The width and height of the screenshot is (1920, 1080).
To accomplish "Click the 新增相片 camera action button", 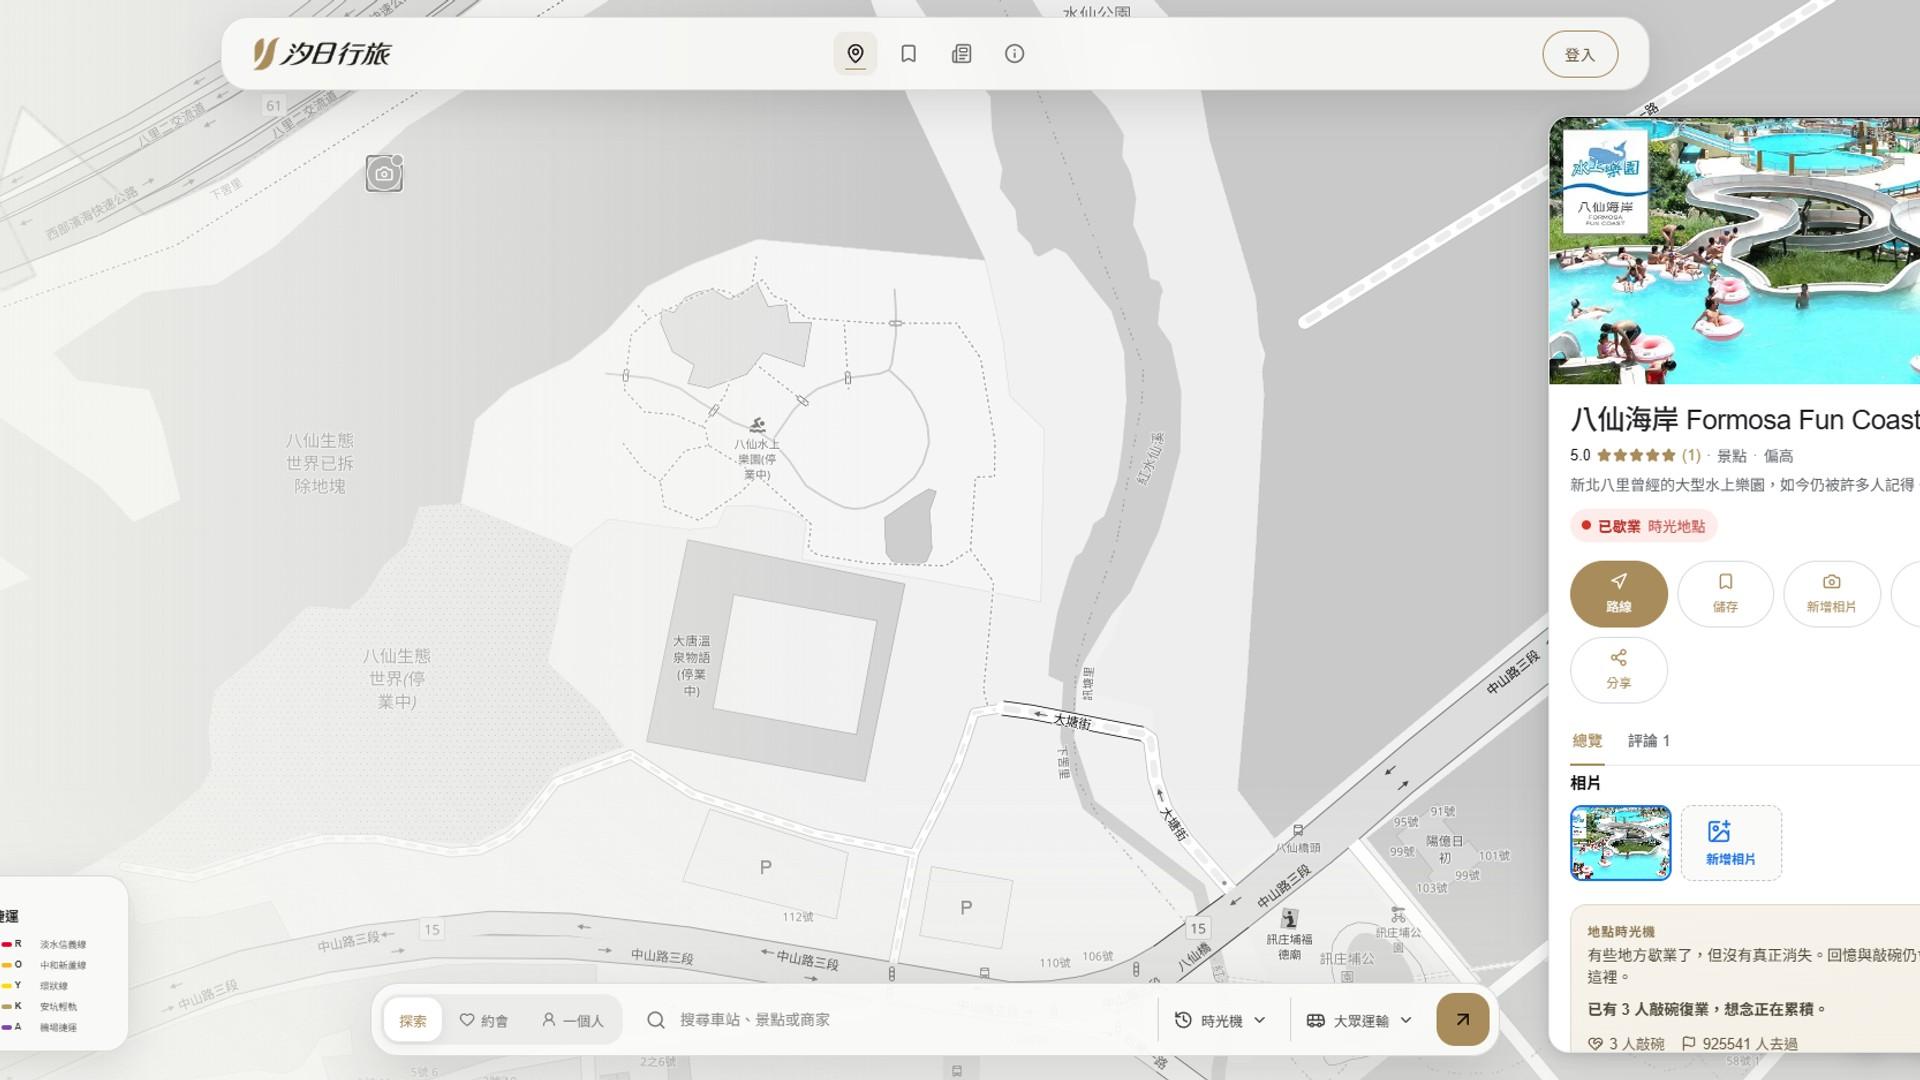I will click(1831, 594).
